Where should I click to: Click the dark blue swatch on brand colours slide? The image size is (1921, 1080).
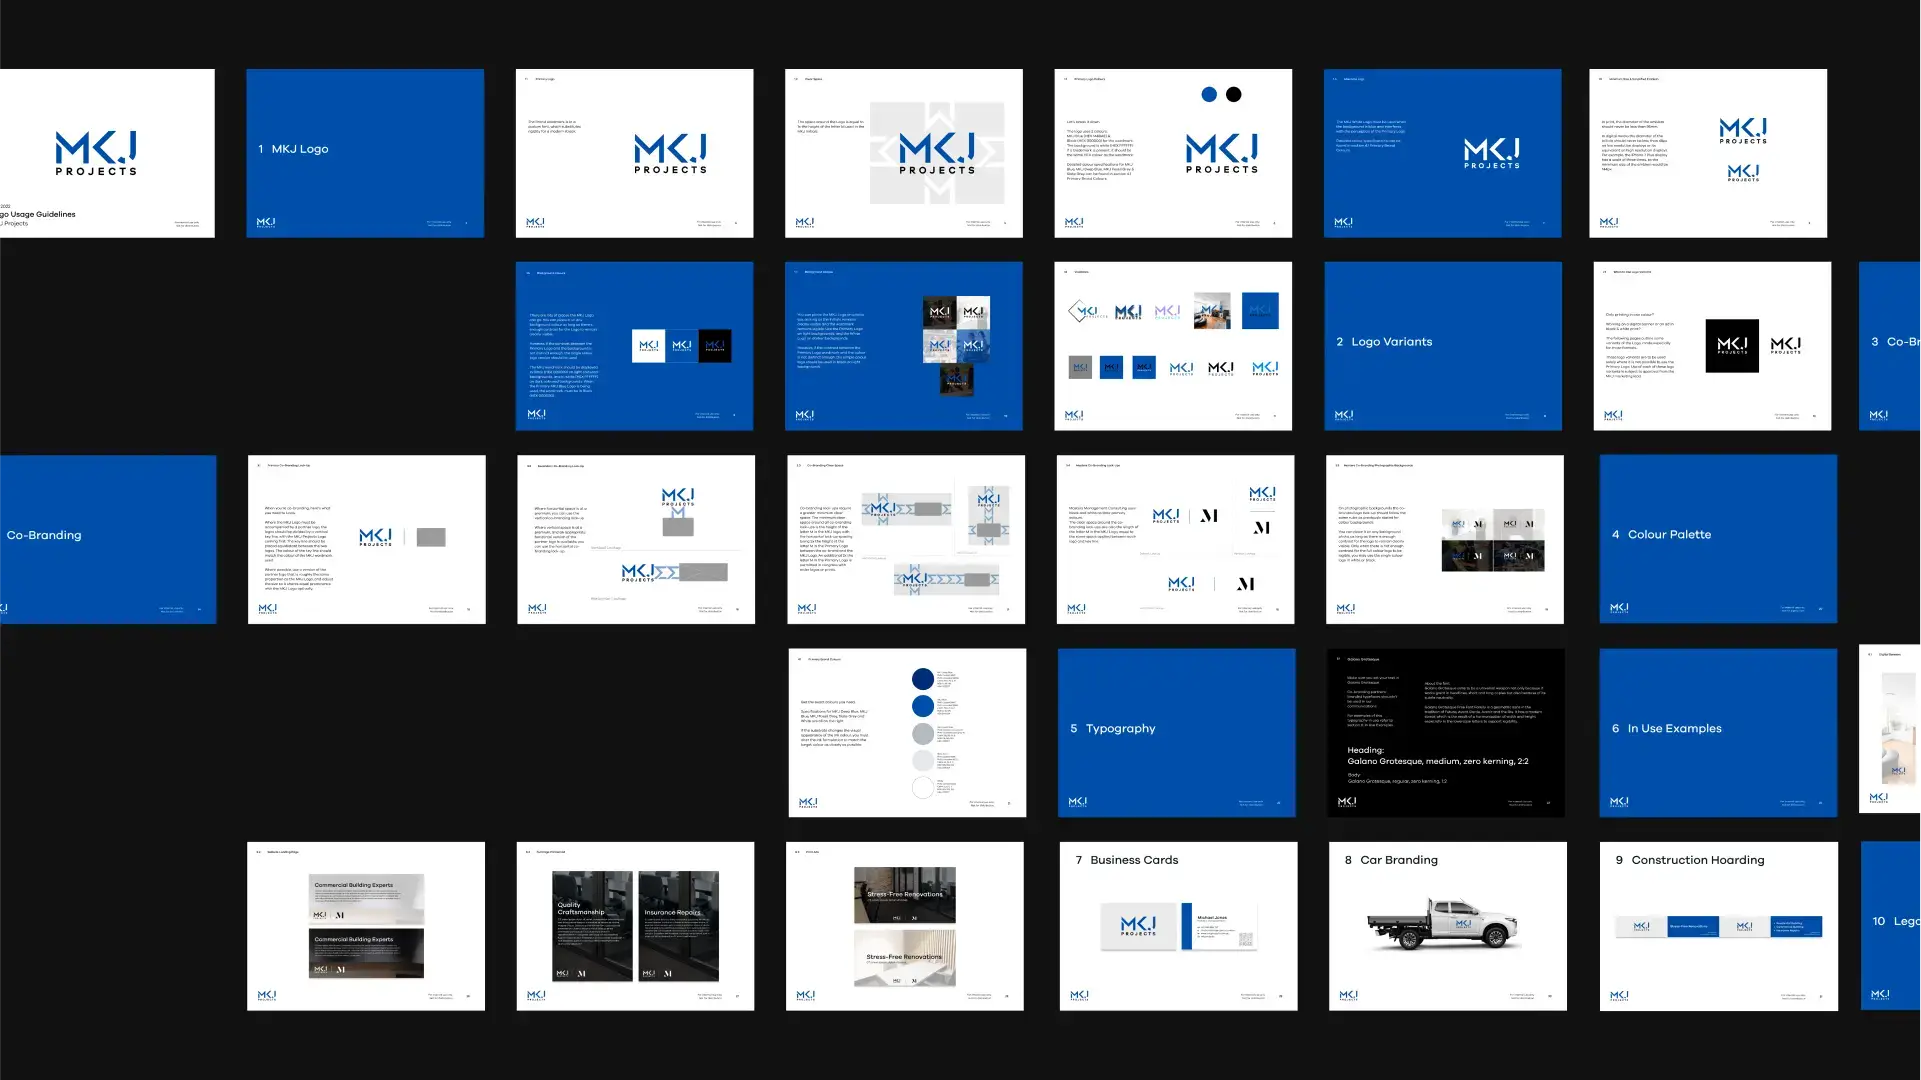click(x=922, y=679)
